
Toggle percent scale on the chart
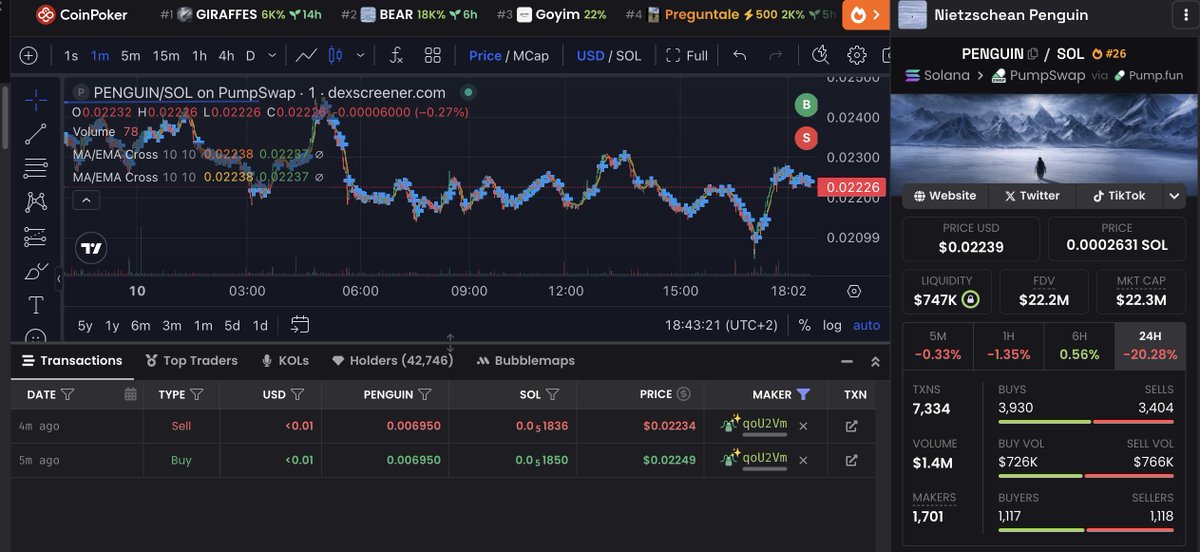coord(804,325)
